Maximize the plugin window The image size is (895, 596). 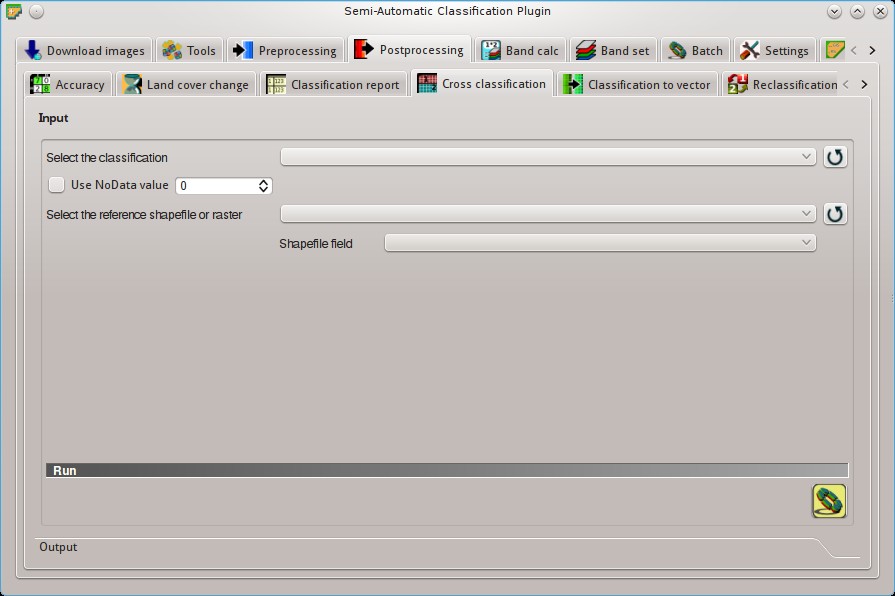tap(857, 11)
